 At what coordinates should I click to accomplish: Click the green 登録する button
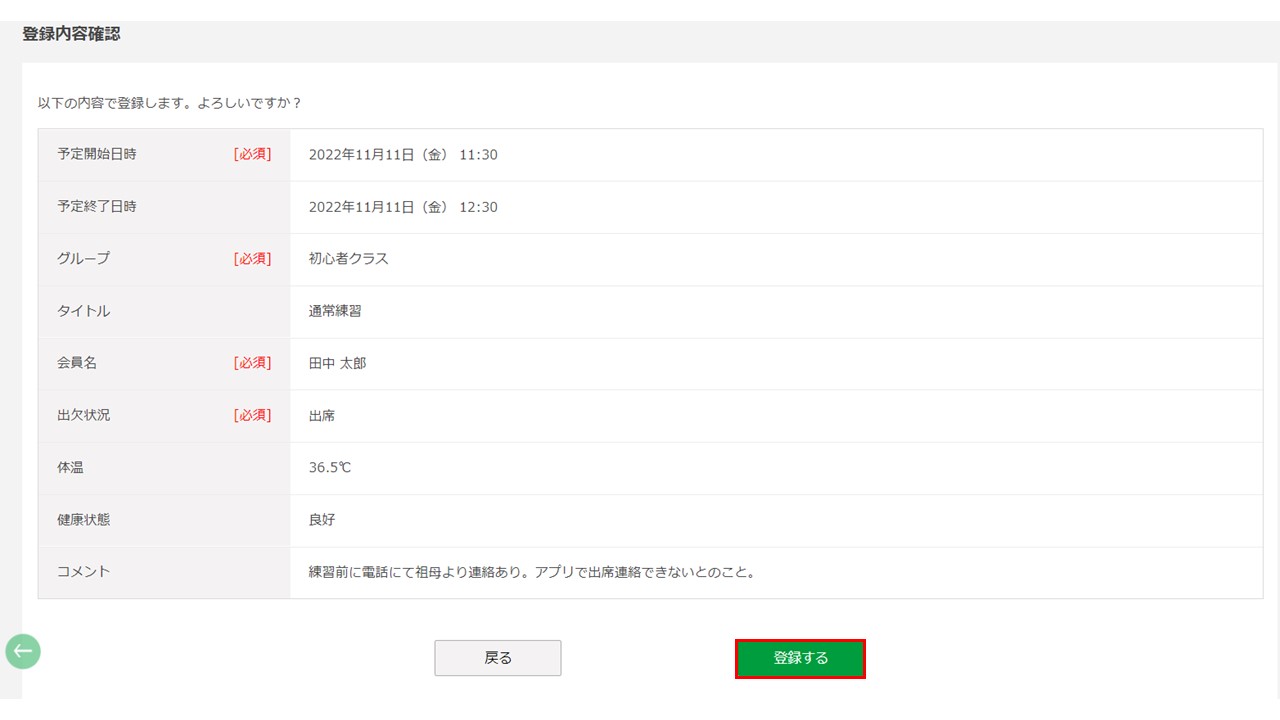[800, 658]
